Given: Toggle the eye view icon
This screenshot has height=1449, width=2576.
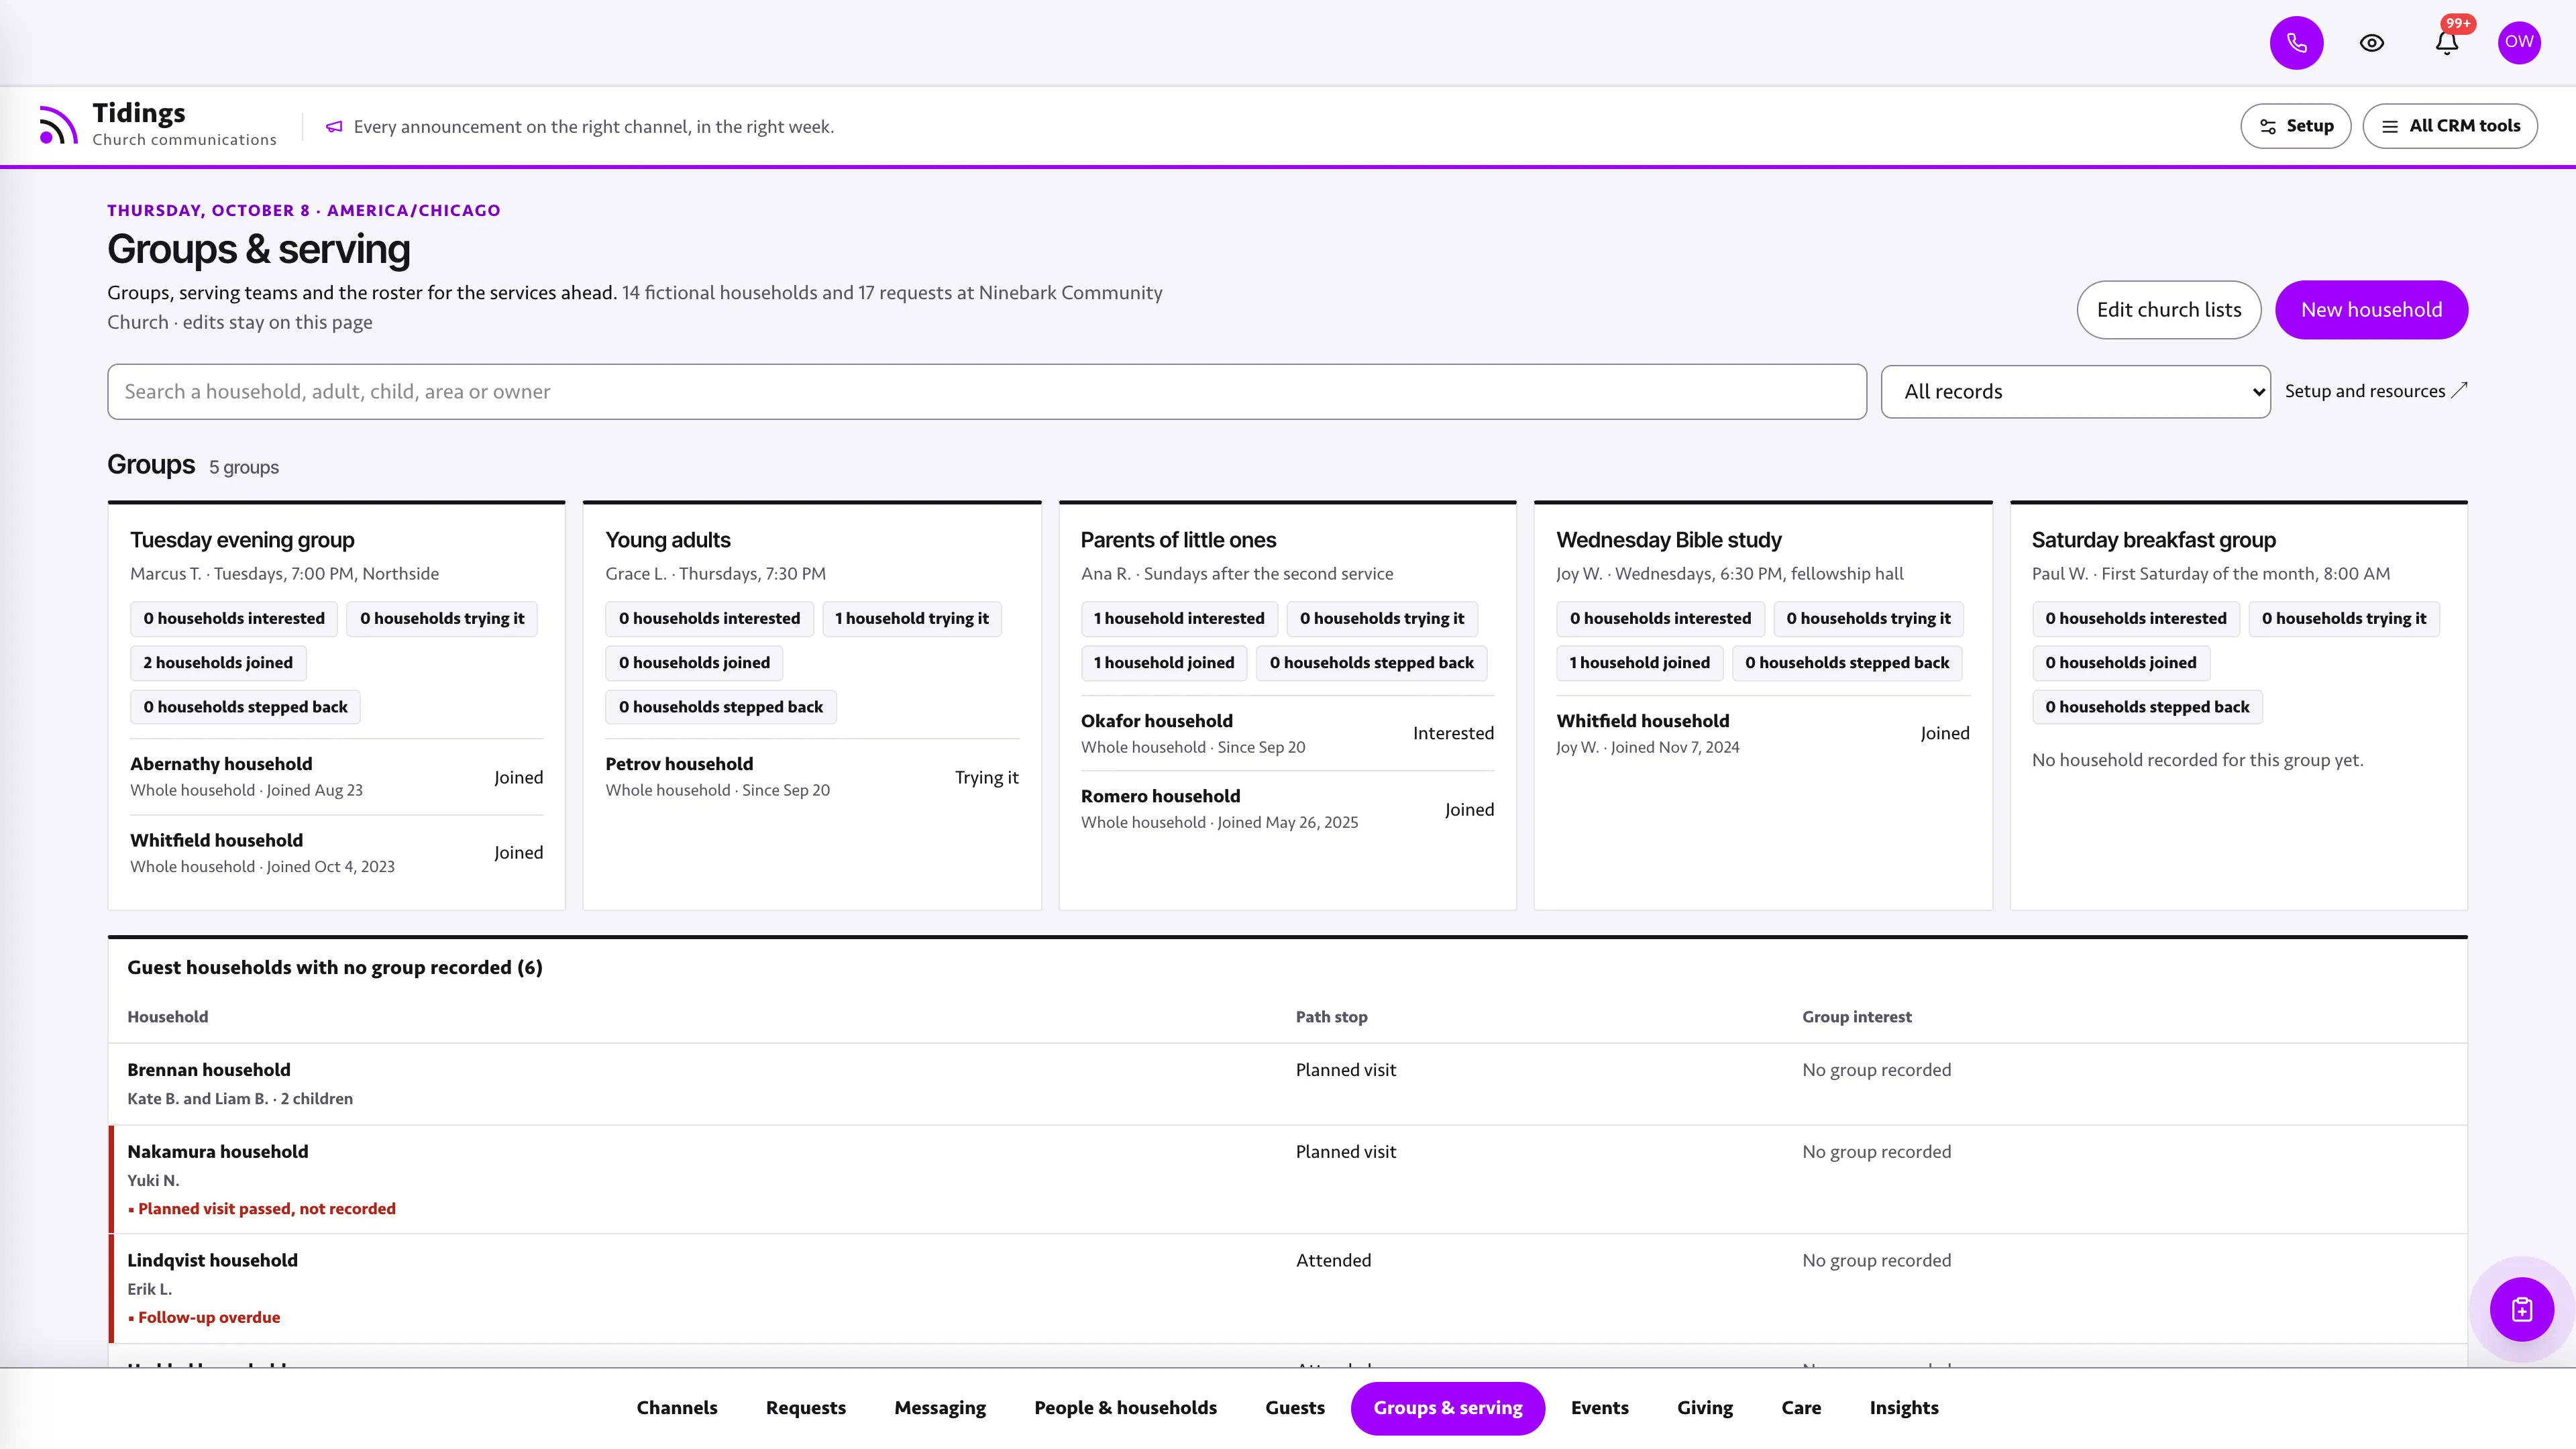Looking at the screenshot, I should tap(2371, 43).
